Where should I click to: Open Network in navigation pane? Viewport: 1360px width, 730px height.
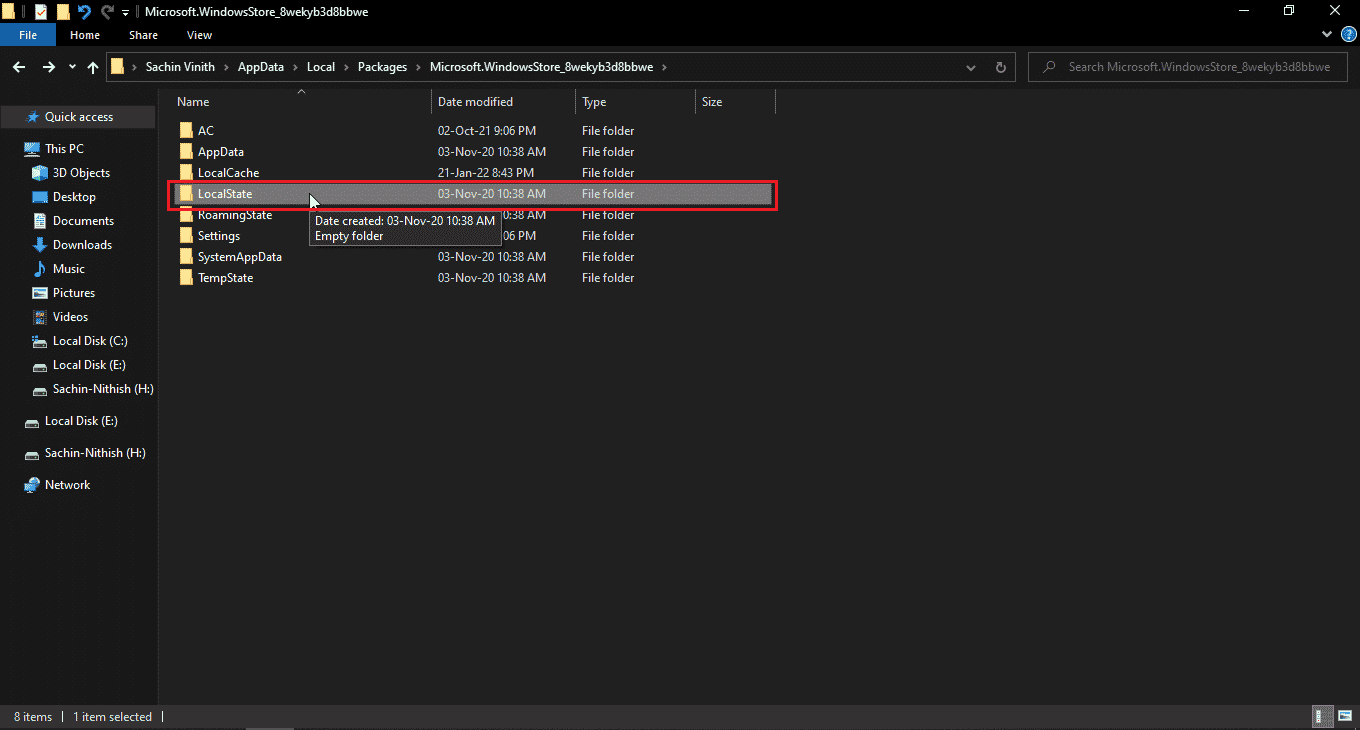coord(67,485)
